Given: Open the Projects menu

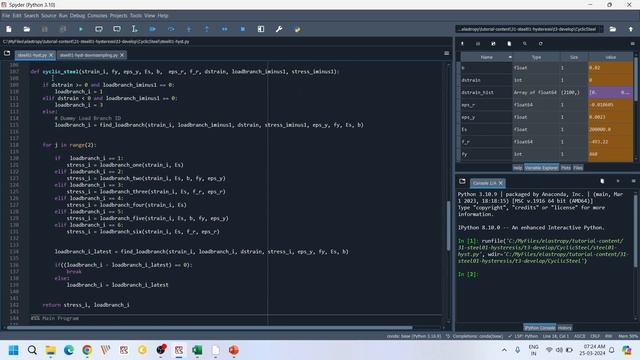Looking at the screenshot, I should [x=118, y=16].
